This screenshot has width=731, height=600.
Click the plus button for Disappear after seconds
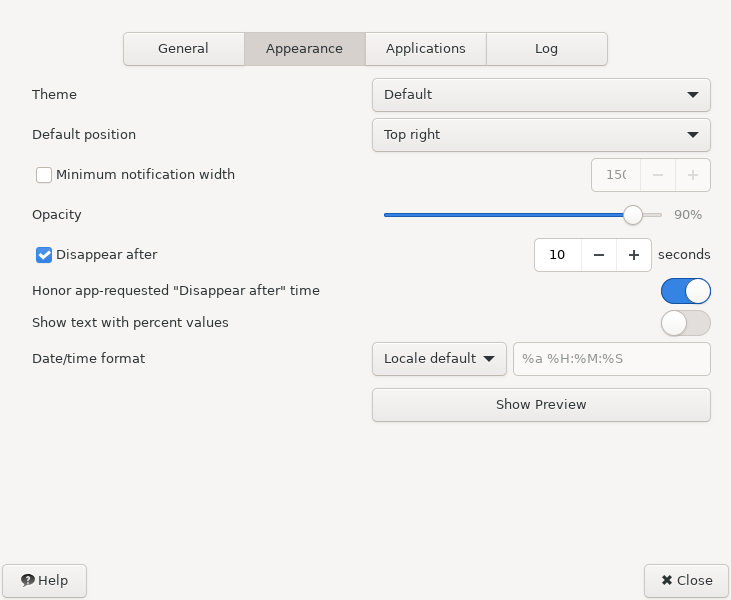coord(634,255)
